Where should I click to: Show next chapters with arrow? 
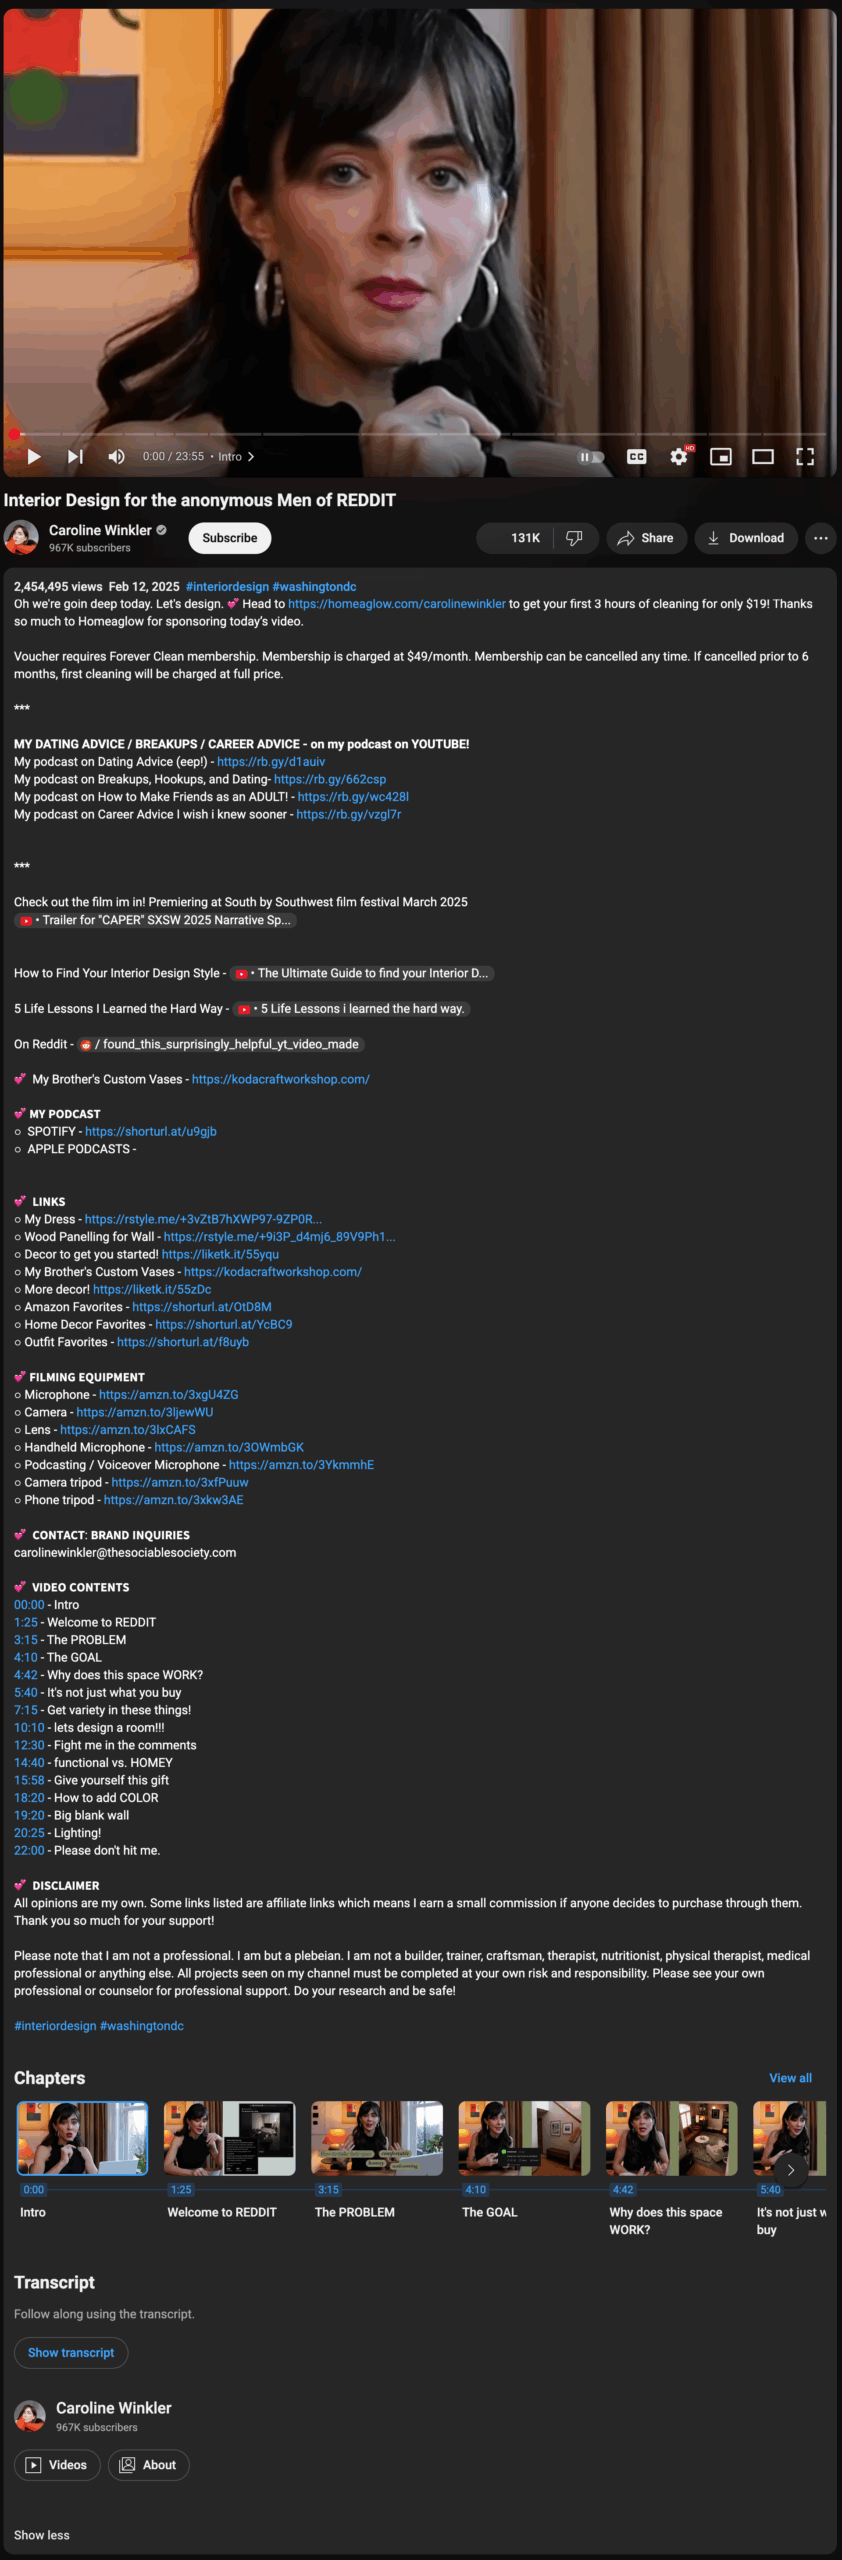(791, 2170)
